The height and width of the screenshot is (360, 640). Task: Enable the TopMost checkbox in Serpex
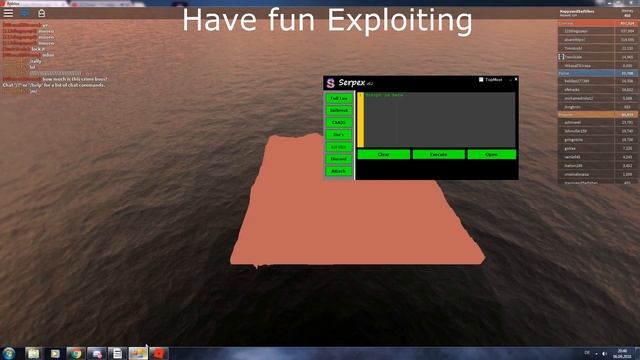click(481, 80)
